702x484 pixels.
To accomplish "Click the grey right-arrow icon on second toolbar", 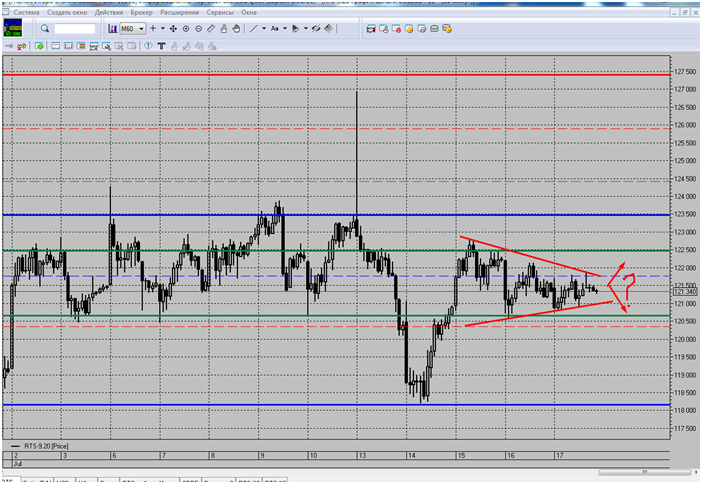I will [x=9, y=46].
